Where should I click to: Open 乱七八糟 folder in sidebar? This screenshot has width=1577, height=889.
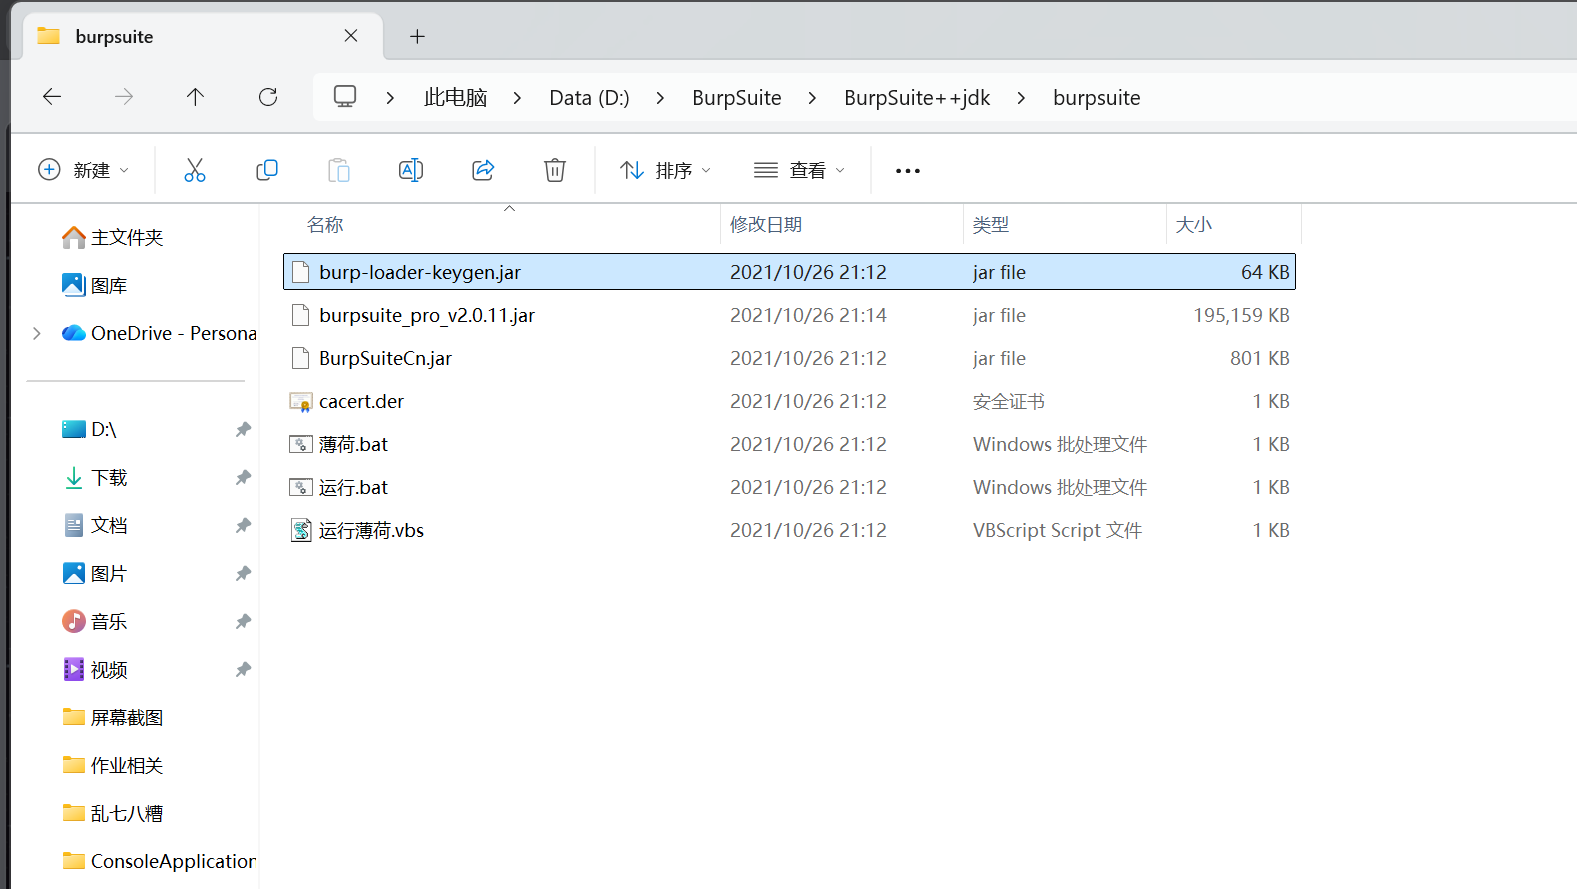pyautogui.click(x=113, y=813)
